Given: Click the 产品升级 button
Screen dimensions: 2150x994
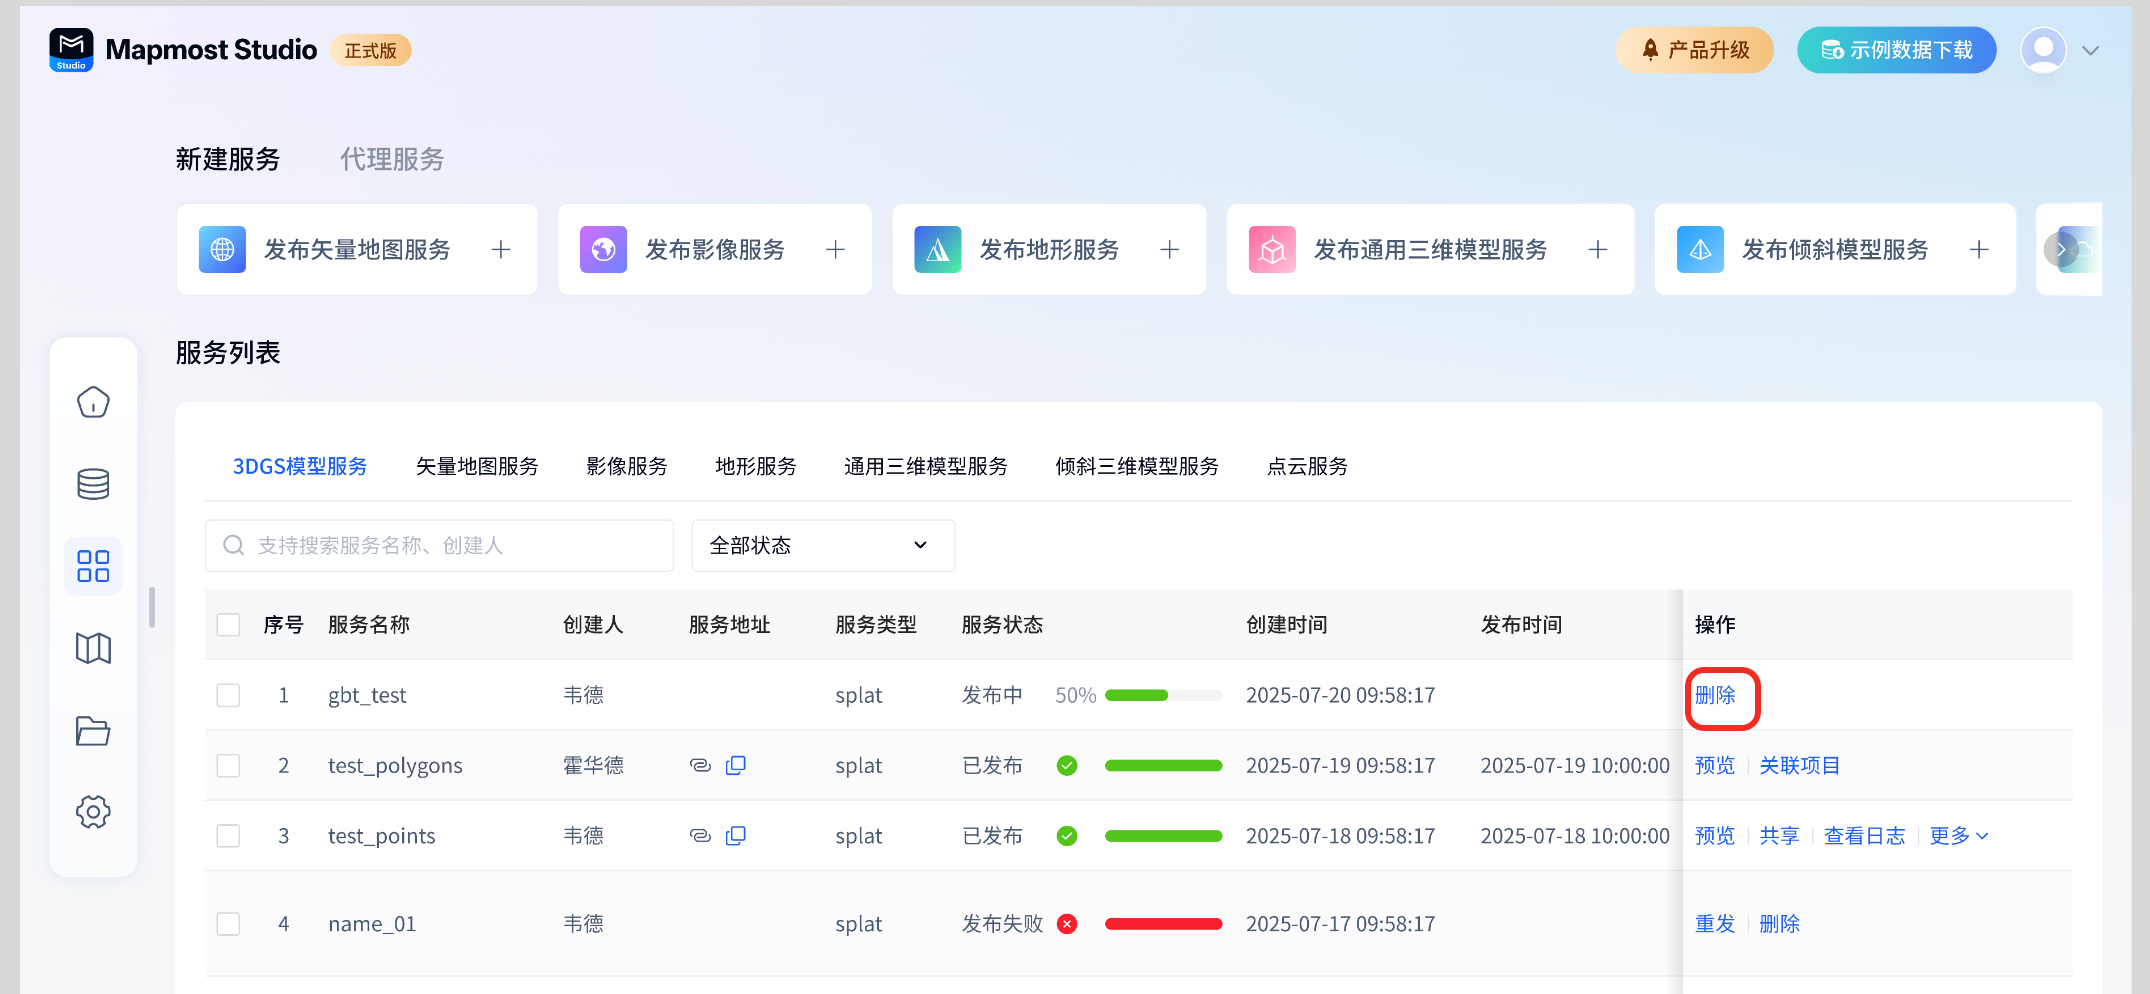Looking at the screenshot, I should [1694, 50].
